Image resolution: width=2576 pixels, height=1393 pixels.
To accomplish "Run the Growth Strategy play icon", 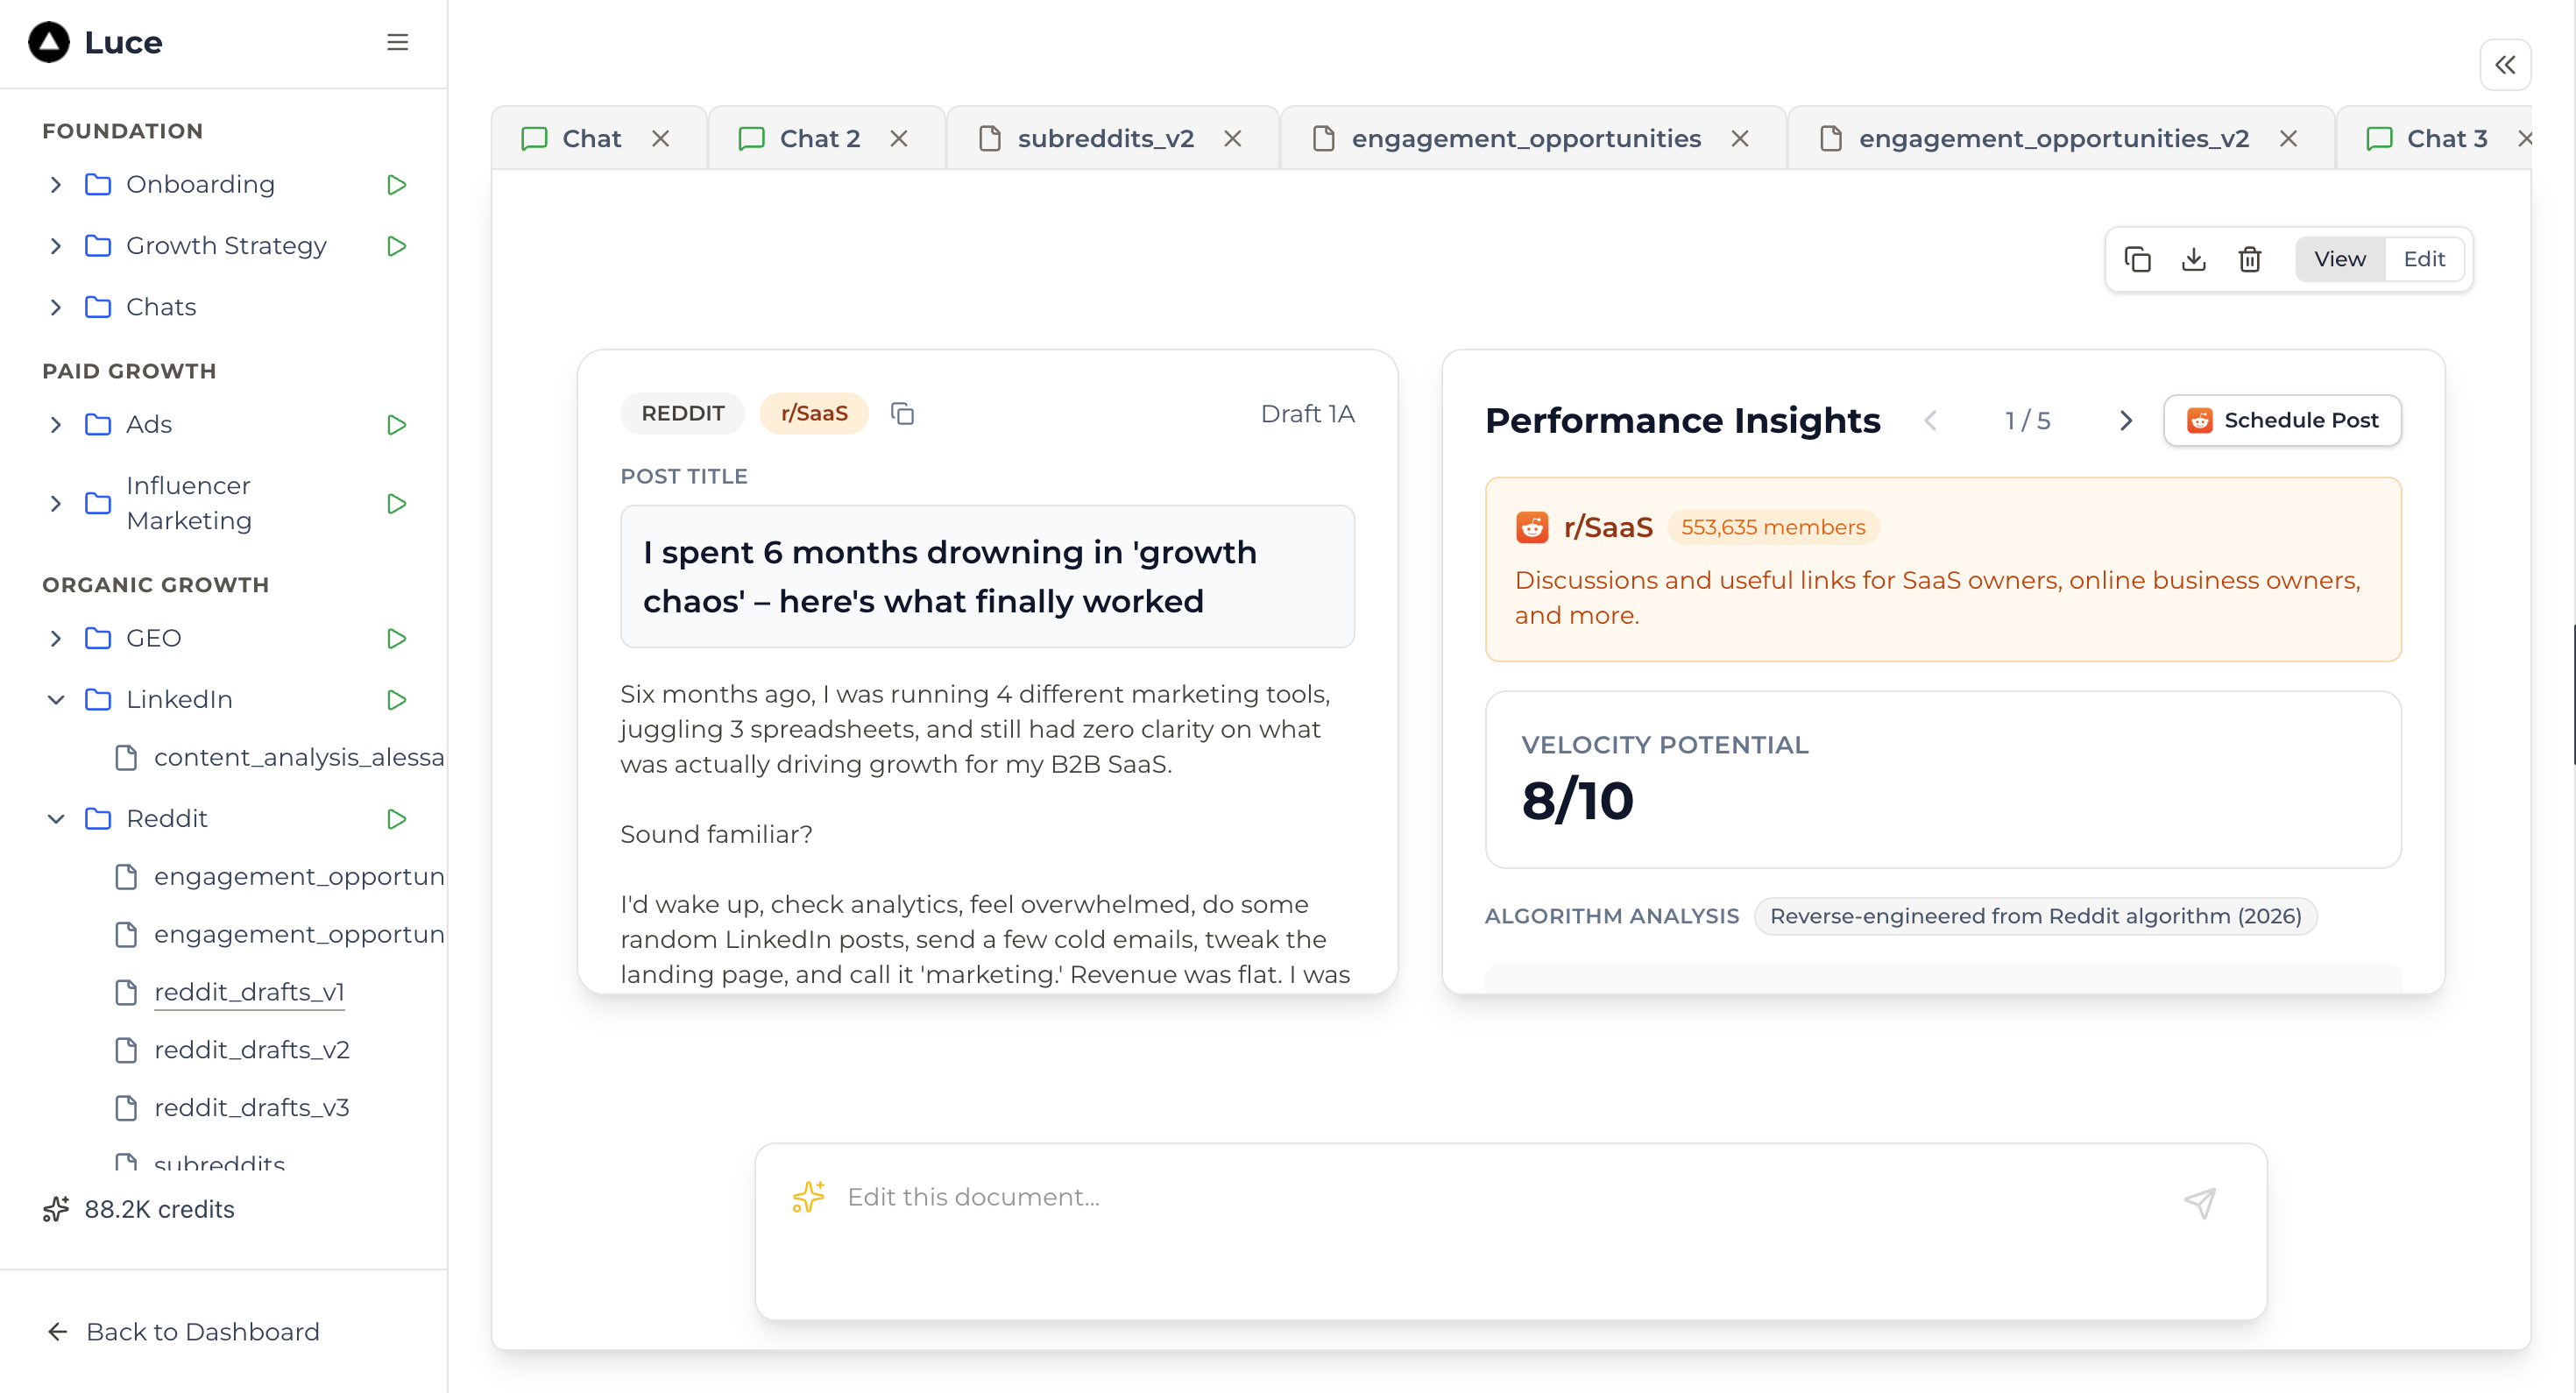I will coord(396,246).
